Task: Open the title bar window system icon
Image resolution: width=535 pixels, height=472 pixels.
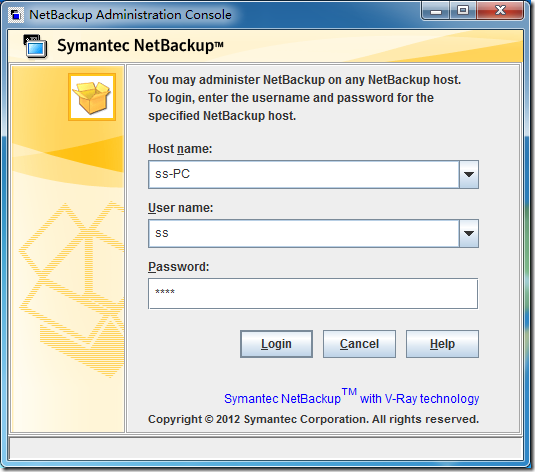Action: [x=15, y=15]
